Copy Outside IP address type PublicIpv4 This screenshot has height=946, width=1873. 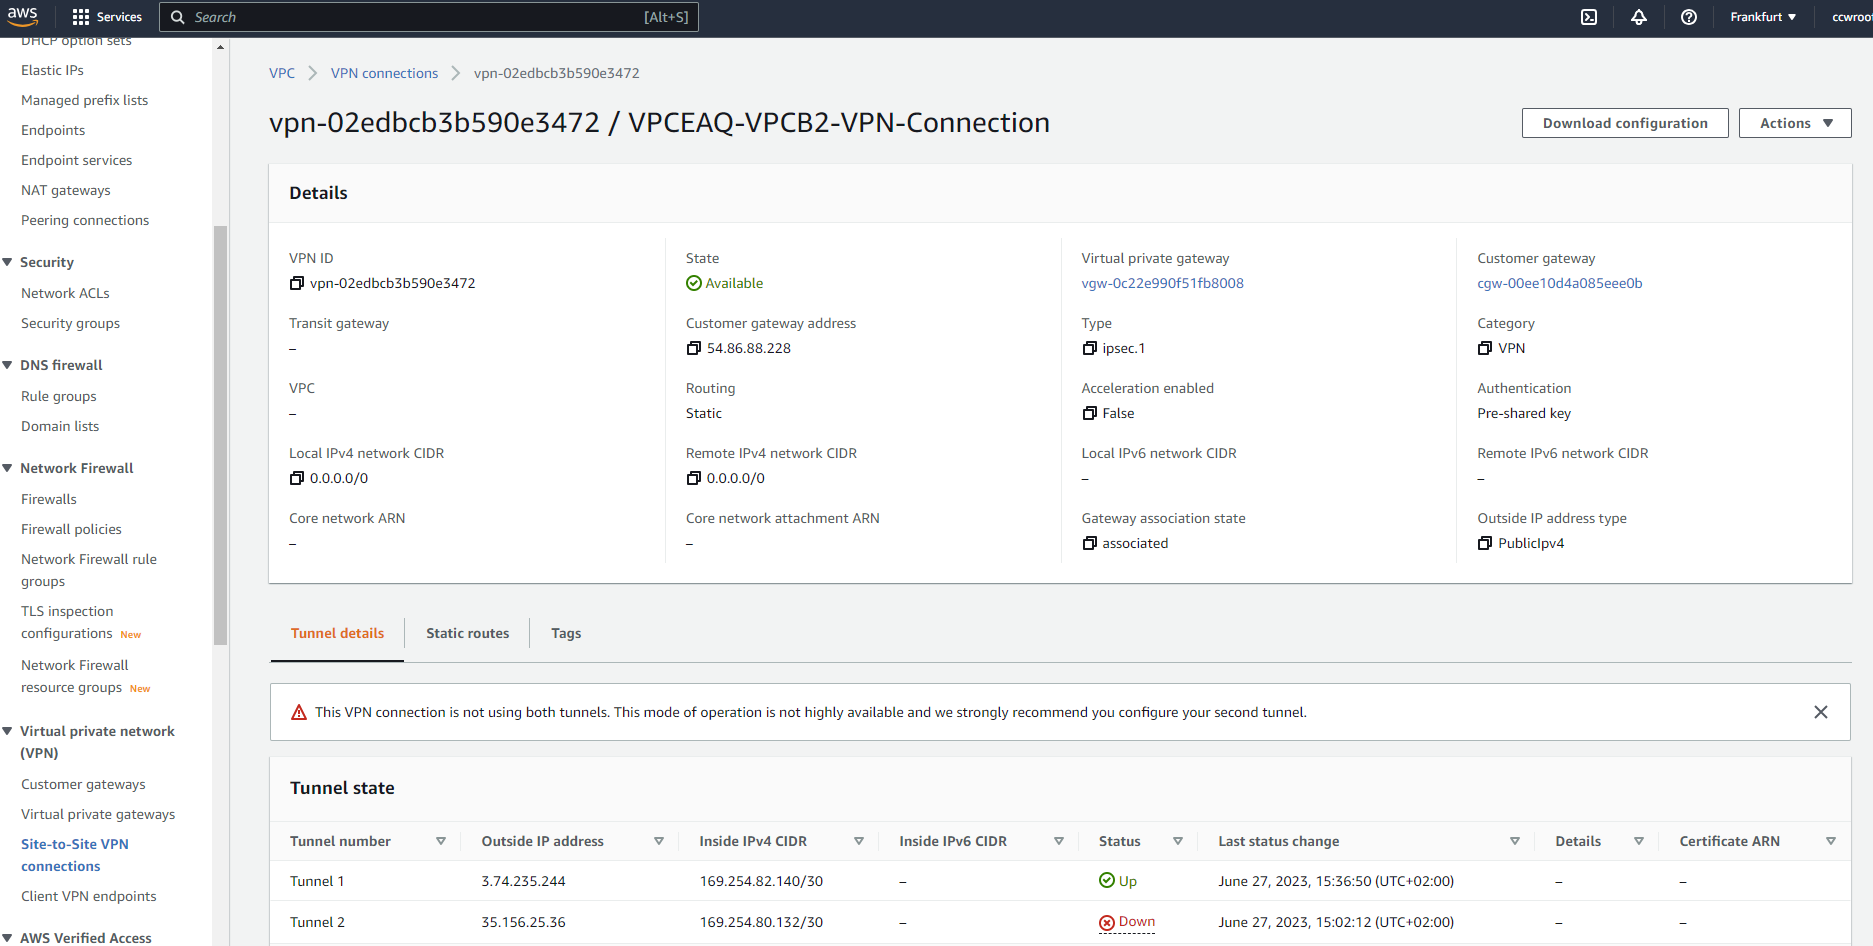pyautogui.click(x=1485, y=544)
